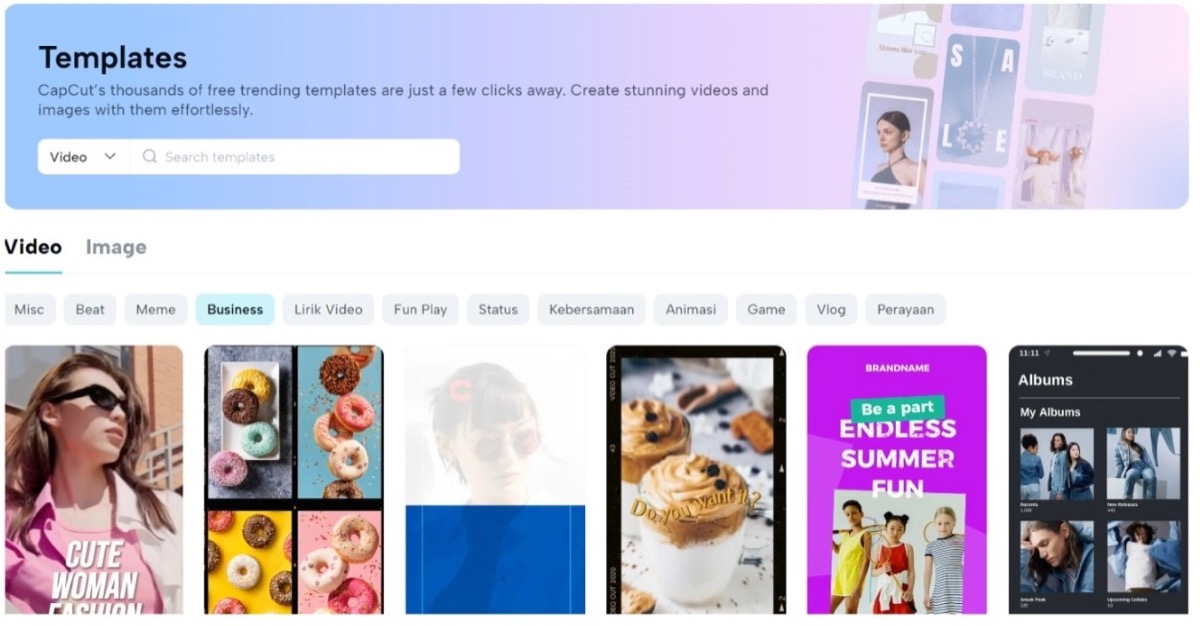1200x626 pixels.
Task: Open the cupcake Do you want it template
Action: [696, 480]
